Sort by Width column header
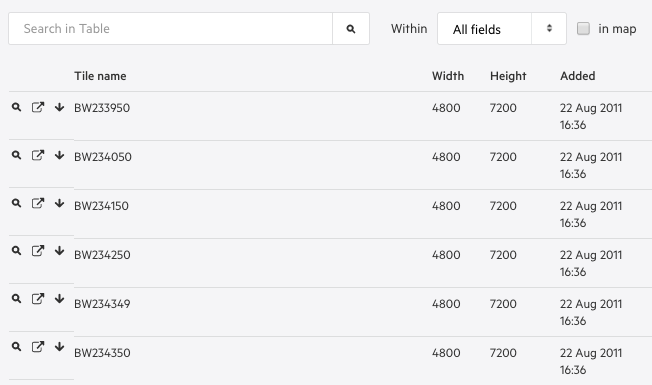 point(448,76)
